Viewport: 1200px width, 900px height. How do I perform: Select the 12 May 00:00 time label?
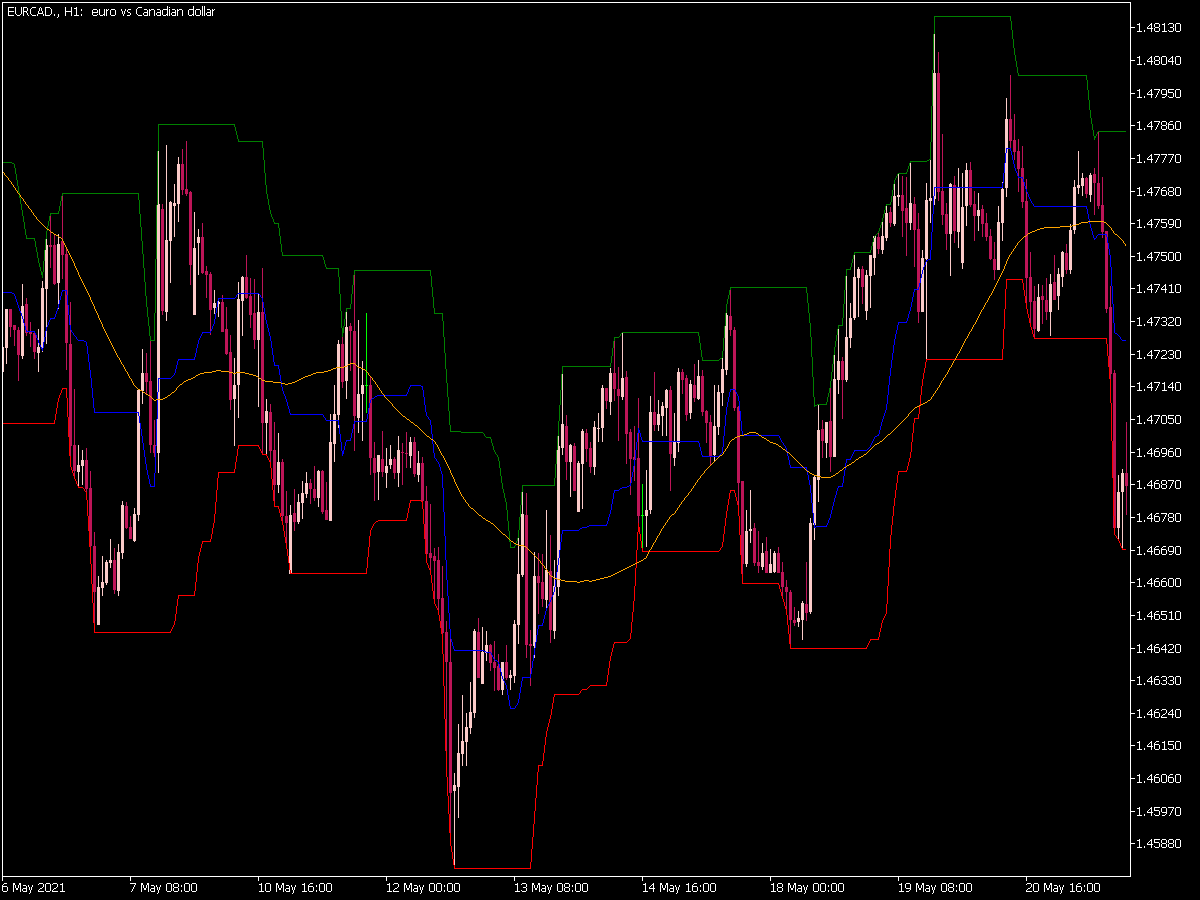425,887
